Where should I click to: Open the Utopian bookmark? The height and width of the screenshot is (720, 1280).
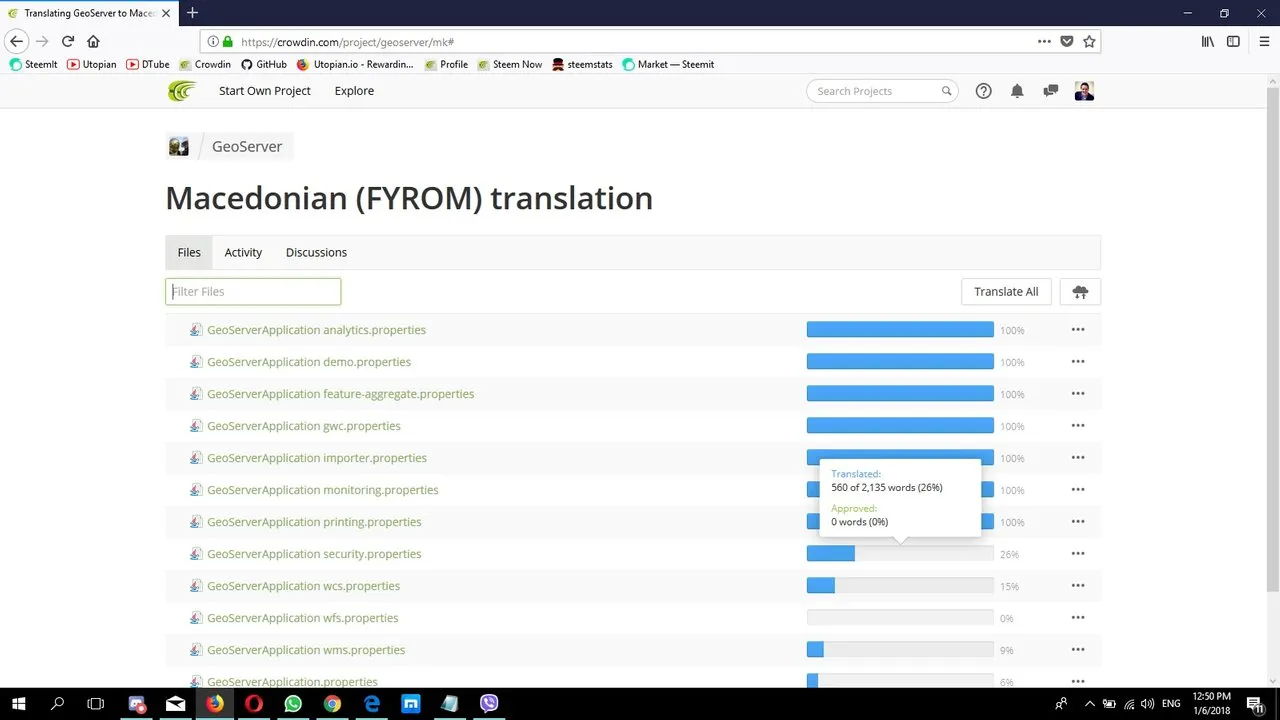(x=92, y=65)
